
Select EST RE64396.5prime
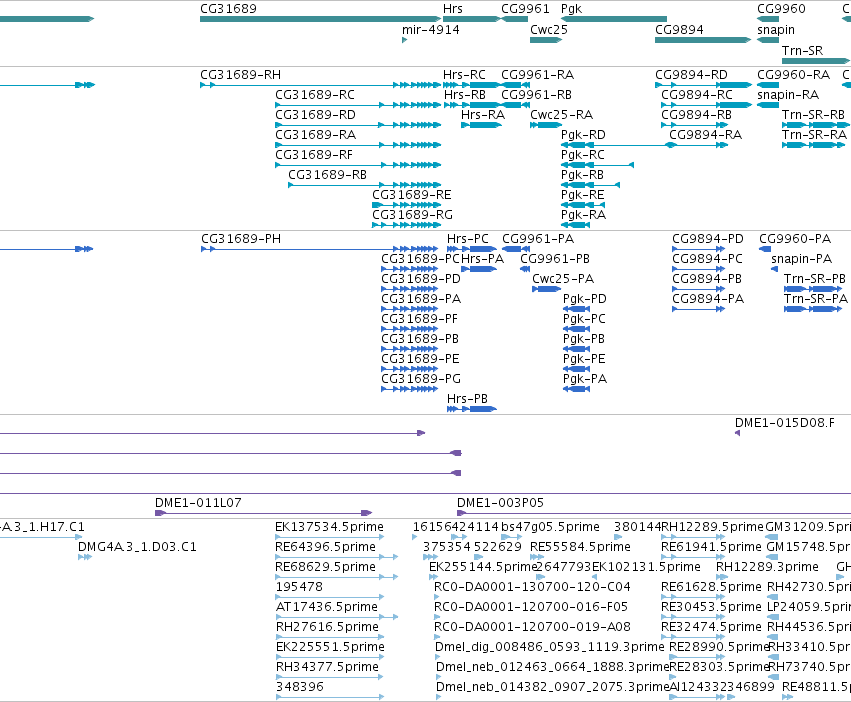click(337, 557)
